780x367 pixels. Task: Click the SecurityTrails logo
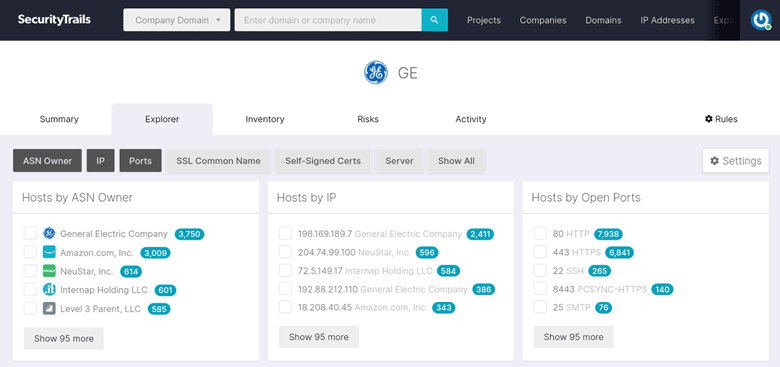coord(54,20)
